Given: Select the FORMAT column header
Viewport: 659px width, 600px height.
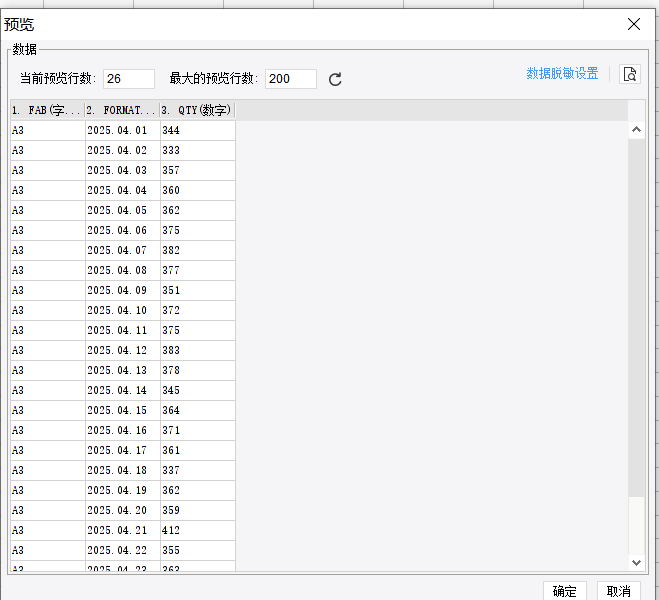Looking at the screenshot, I should point(122,111).
